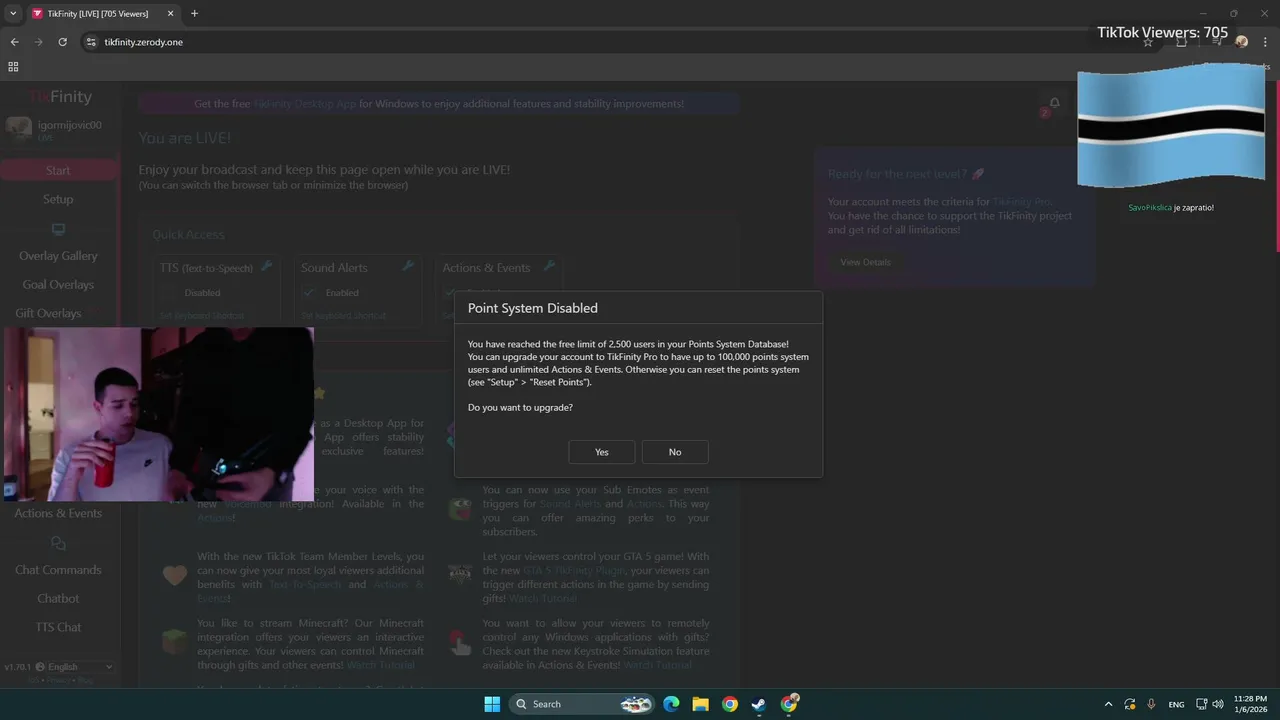Reload the page

tap(62, 42)
